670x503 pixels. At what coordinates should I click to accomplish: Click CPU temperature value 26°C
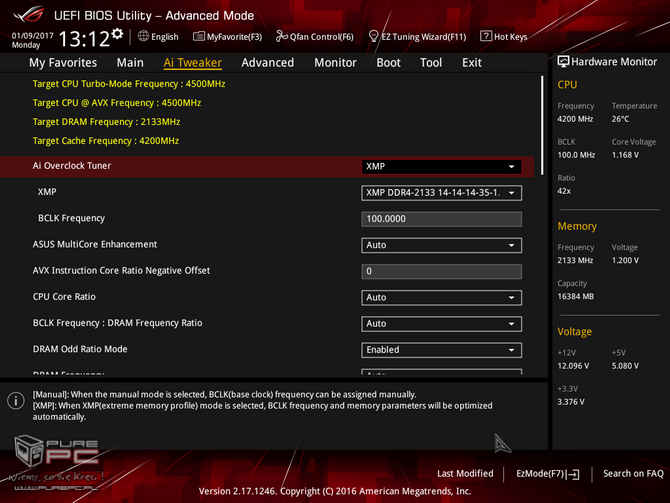pyautogui.click(x=620, y=119)
